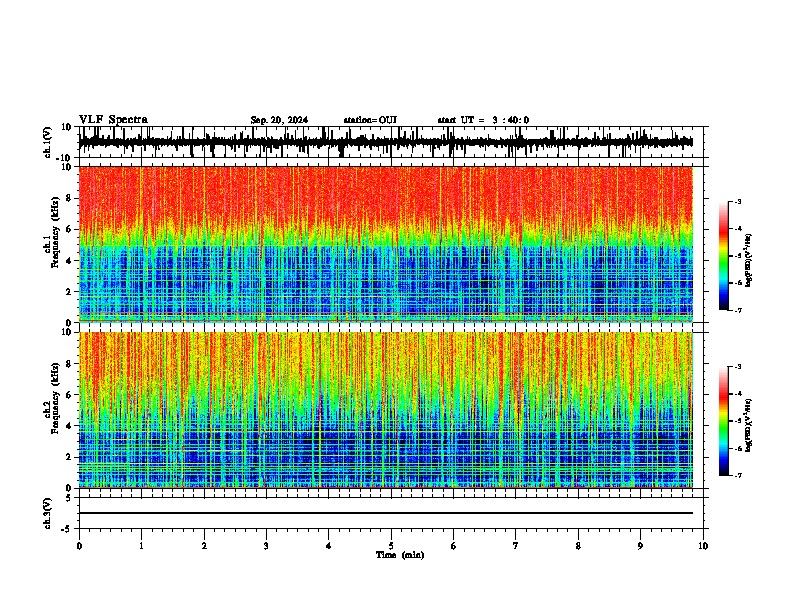This screenshot has width=792, height=612.
Task: Click the "1" minute tick on the time axis
Action: point(141,546)
